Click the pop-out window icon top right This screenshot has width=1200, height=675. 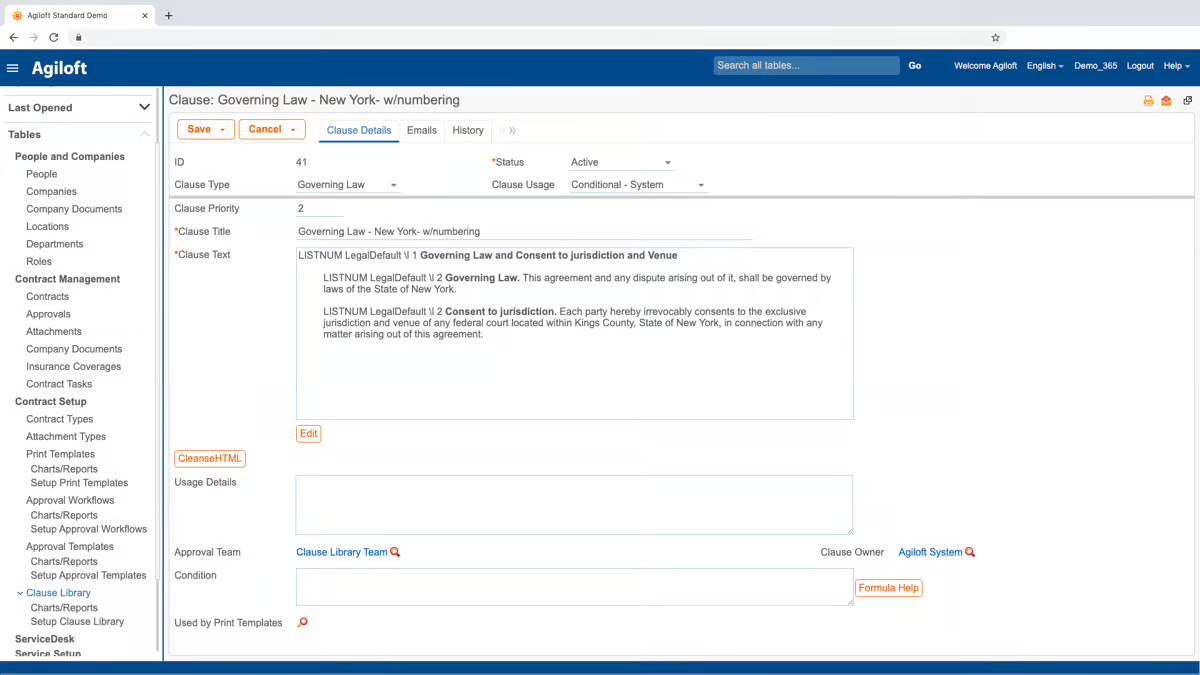1187,100
